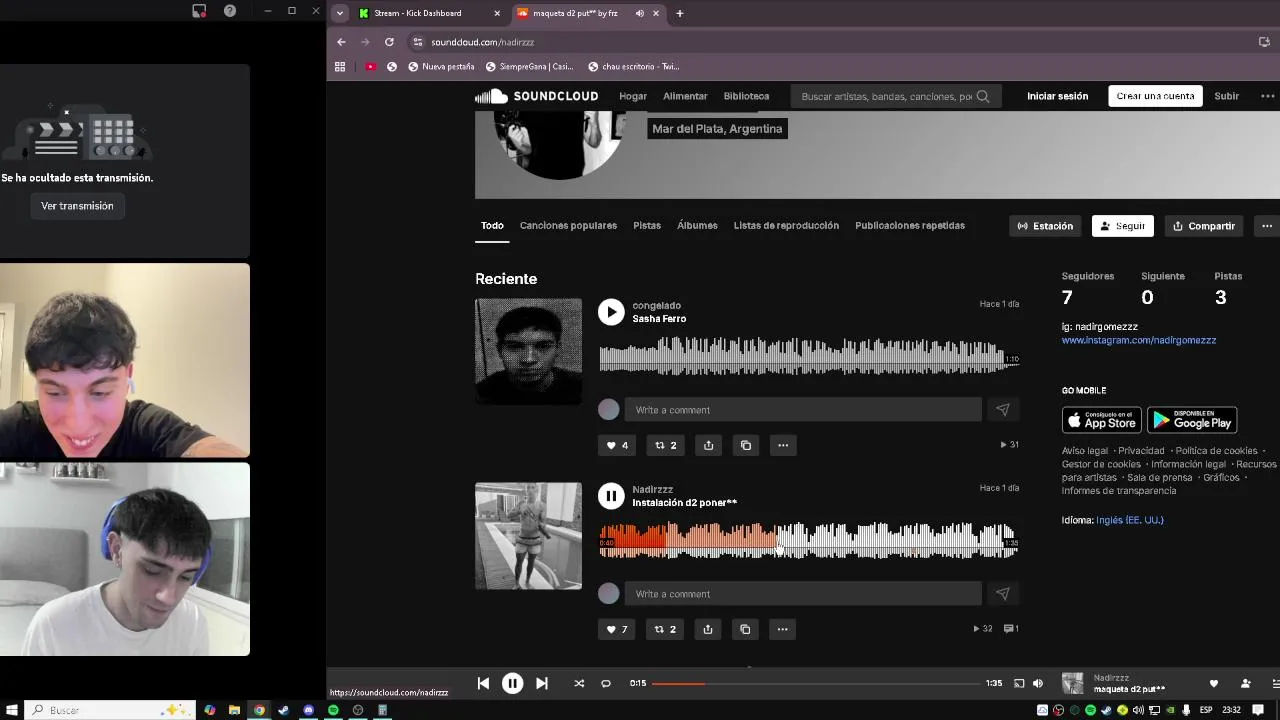Viewport: 1280px width, 720px height.
Task: Copy link of the congelado track
Action: click(x=746, y=445)
